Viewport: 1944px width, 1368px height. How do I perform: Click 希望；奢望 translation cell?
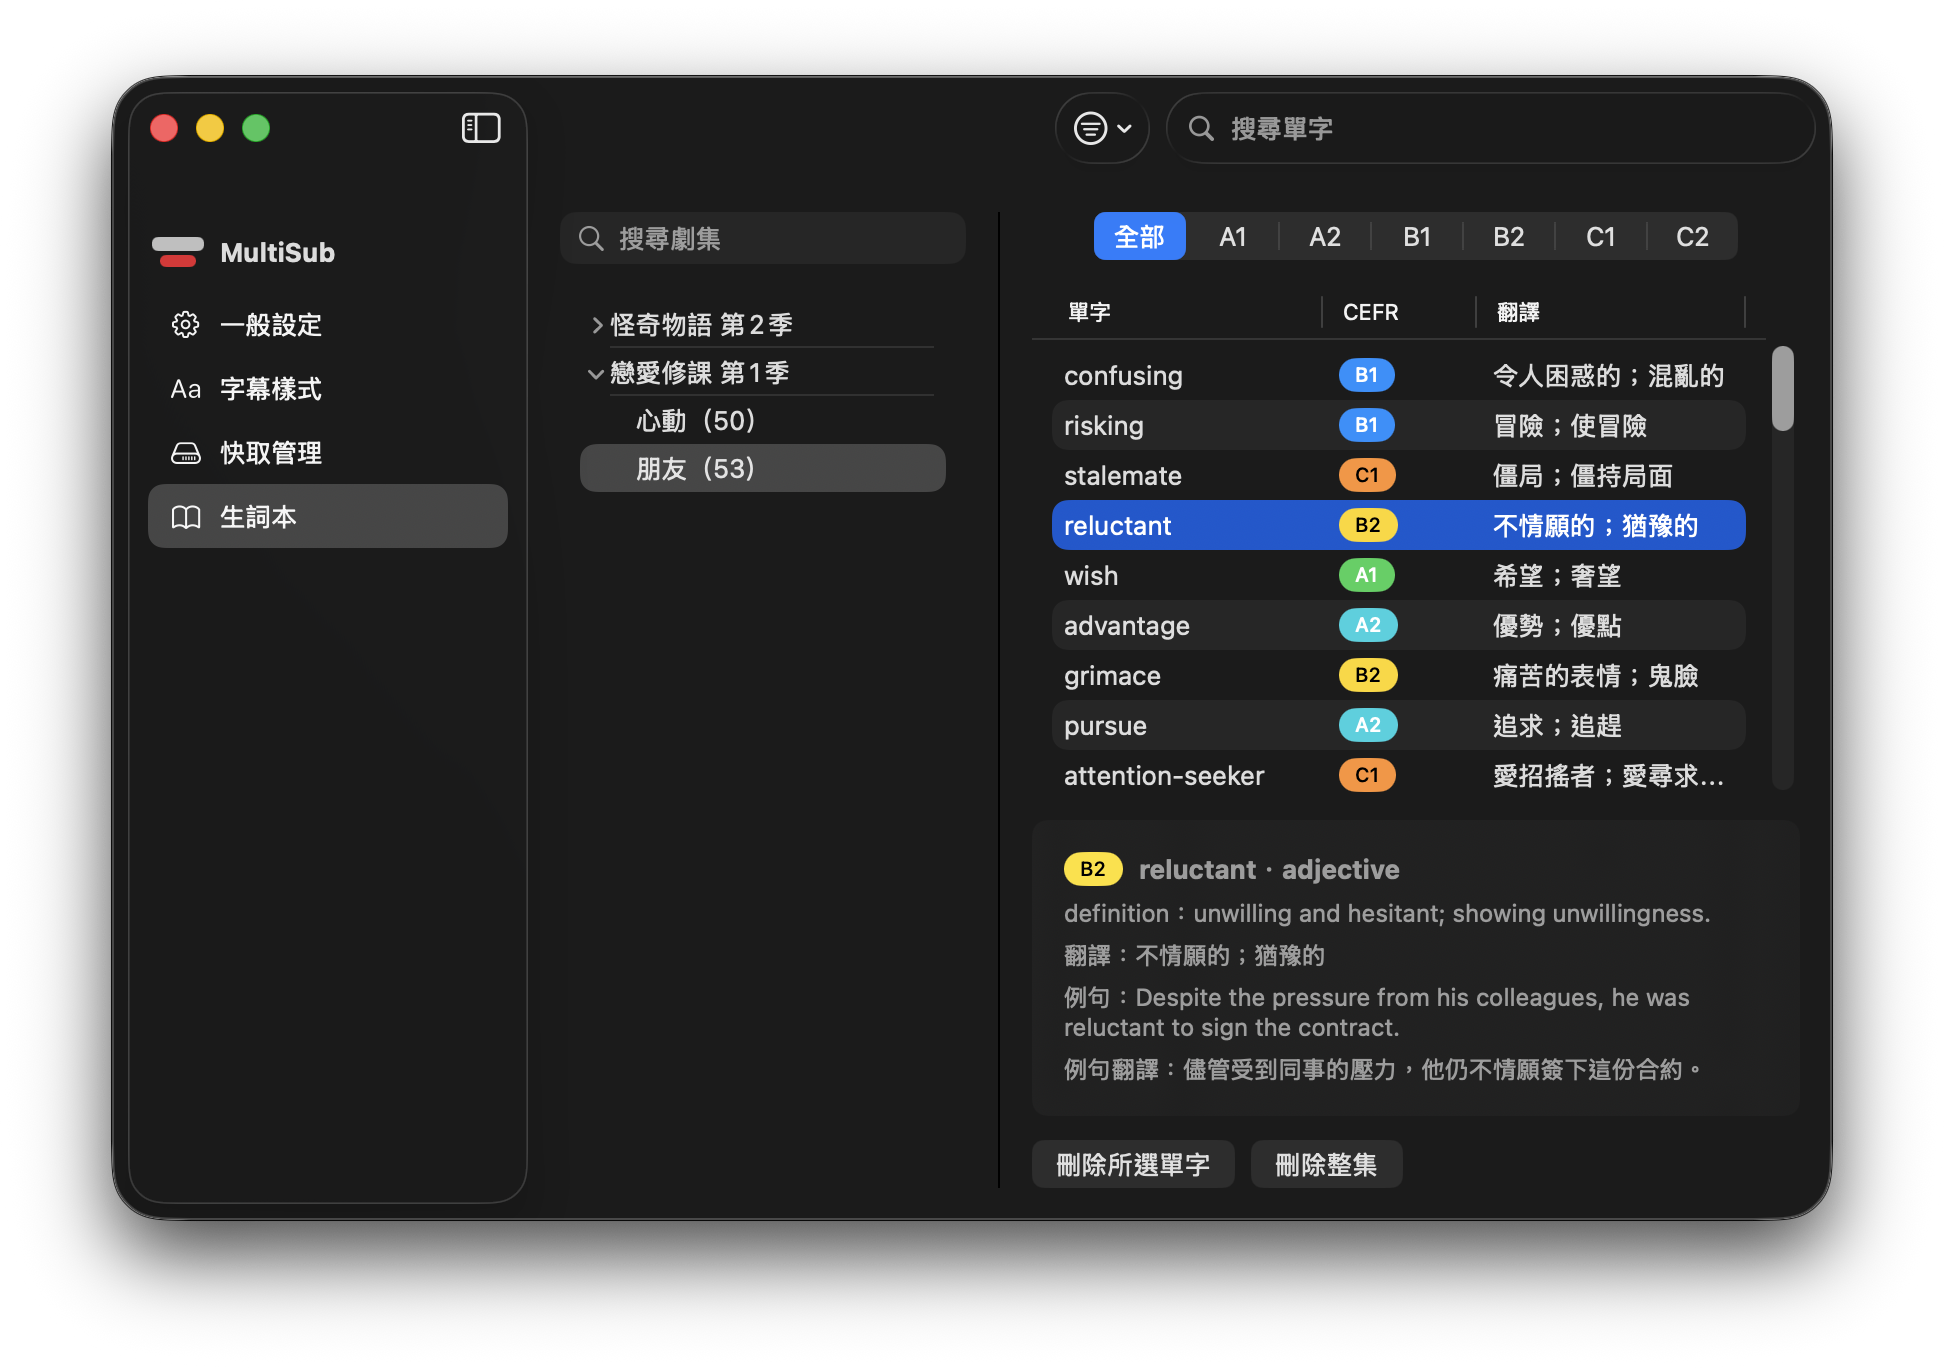point(1556,575)
